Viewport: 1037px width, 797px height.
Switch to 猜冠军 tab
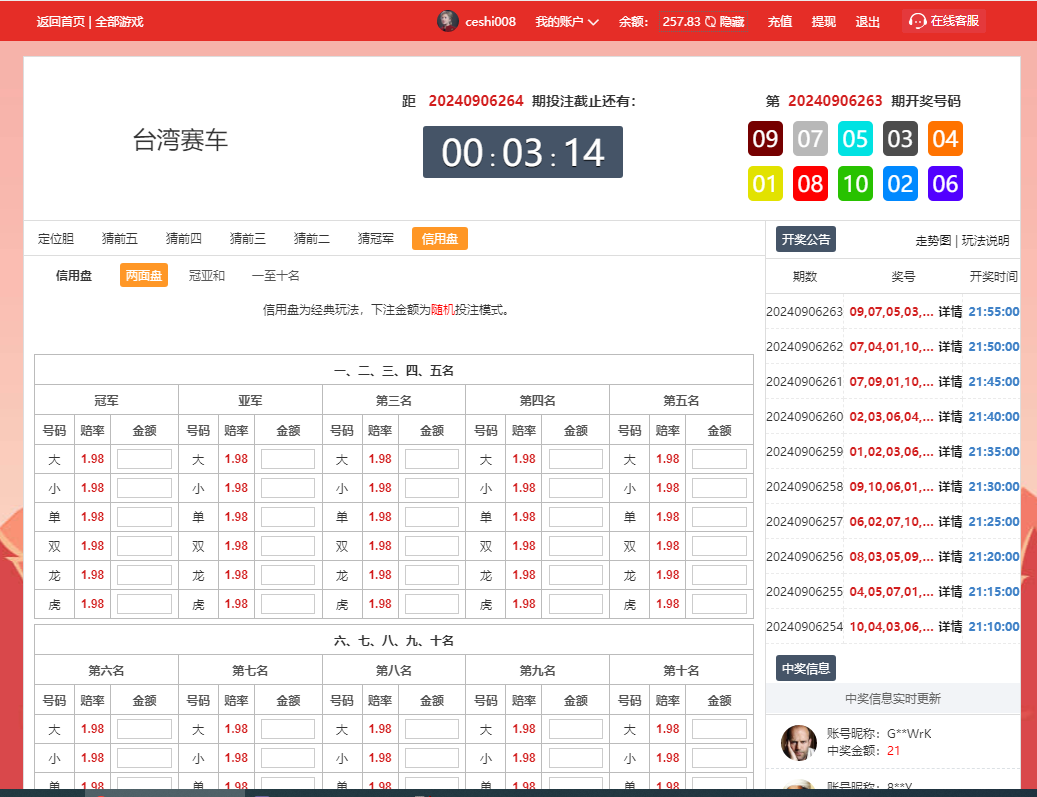(376, 239)
